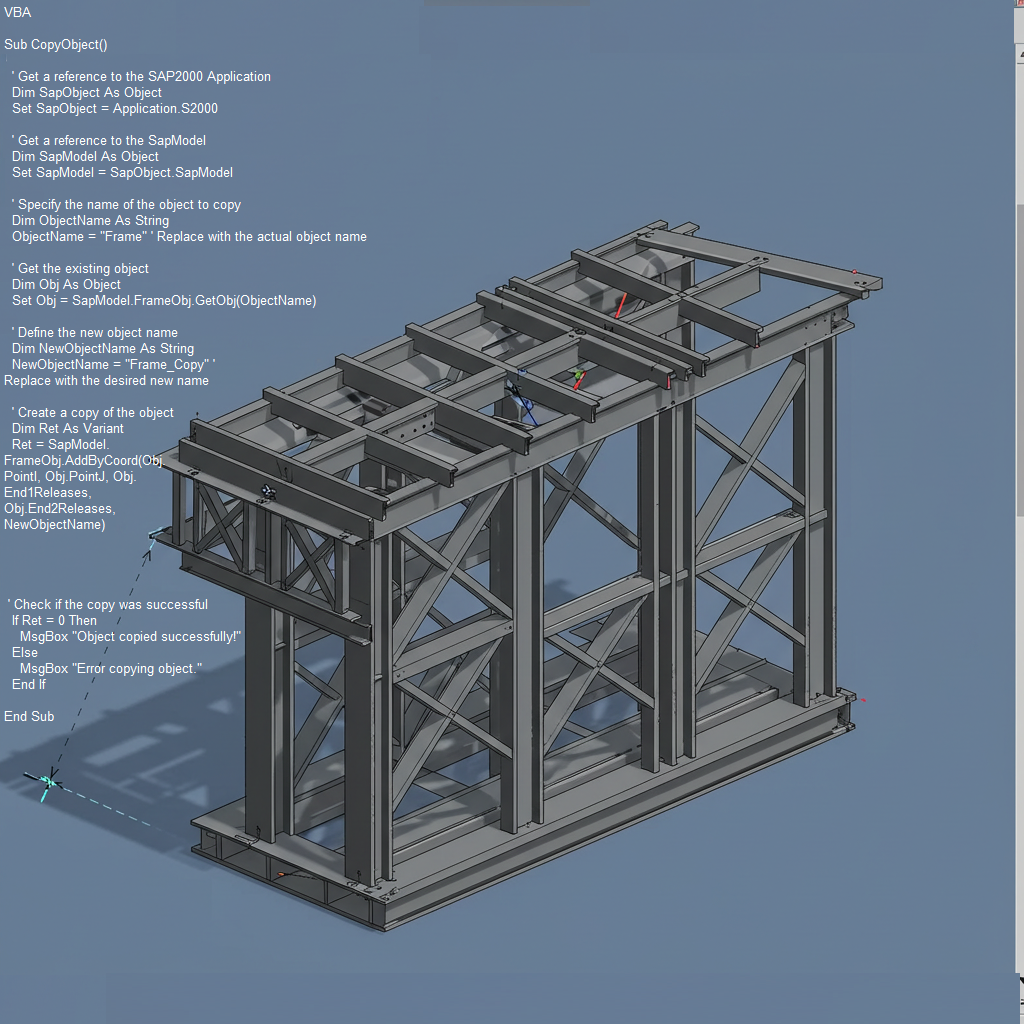Click the NewObjectName = "Frame_Copy" line
1024x1024 pixels.
[113, 364]
